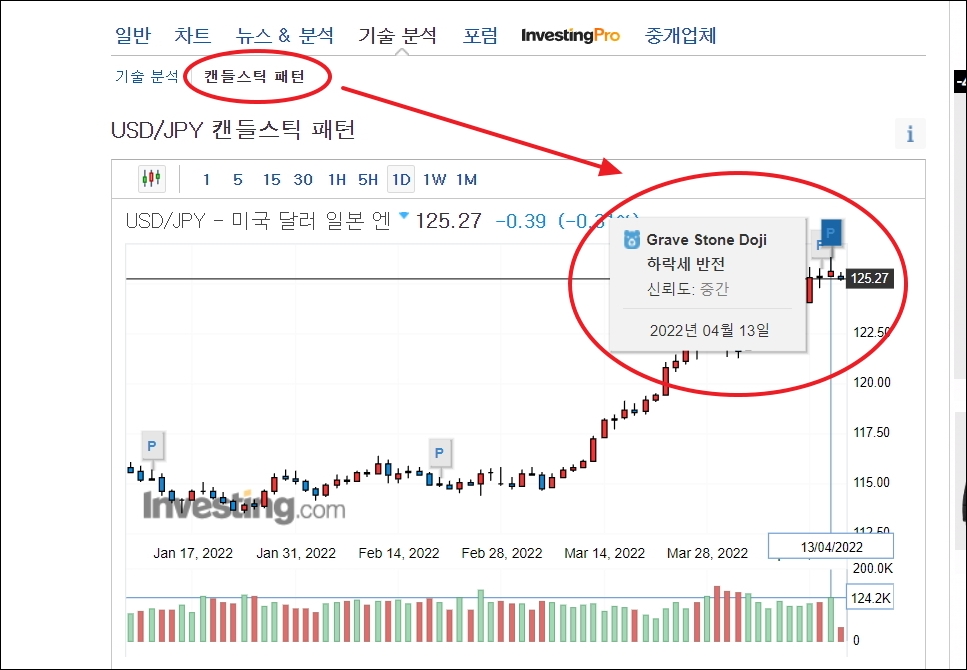Open the USD/JPY symbol dropdown arrow
The image size is (967, 670).
[404, 215]
